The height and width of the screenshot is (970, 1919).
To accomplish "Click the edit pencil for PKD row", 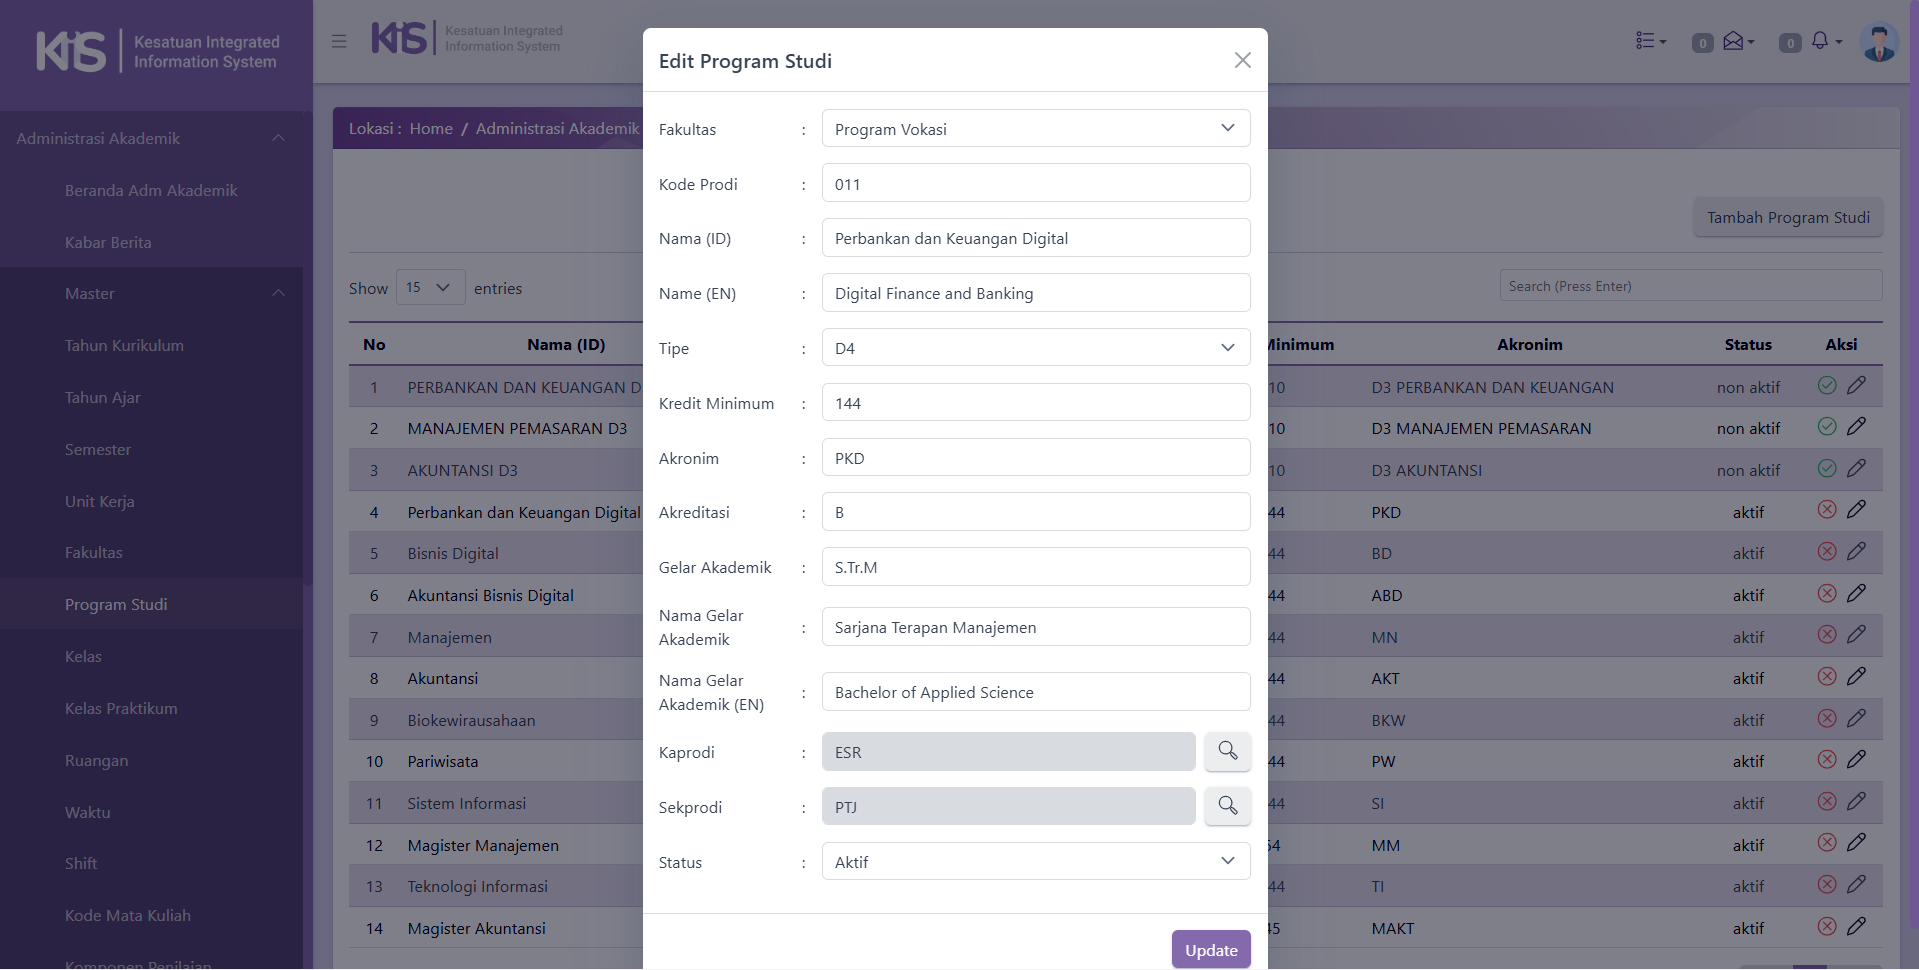I will coord(1856,510).
